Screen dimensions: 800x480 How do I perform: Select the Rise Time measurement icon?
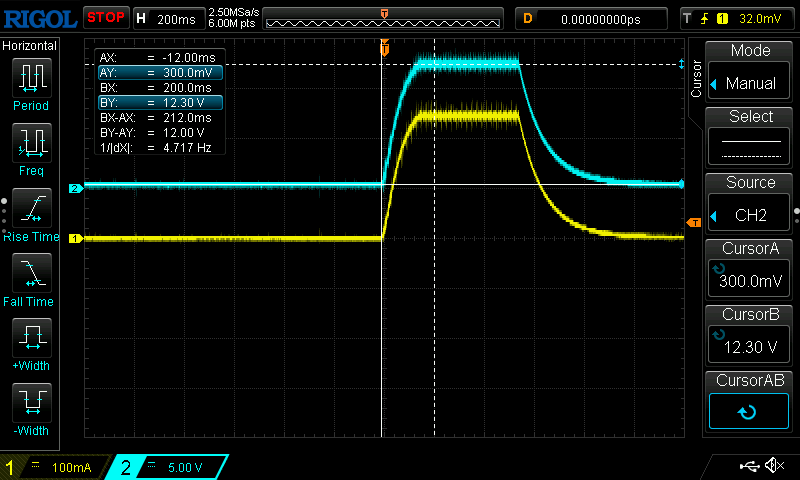pos(32,208)
